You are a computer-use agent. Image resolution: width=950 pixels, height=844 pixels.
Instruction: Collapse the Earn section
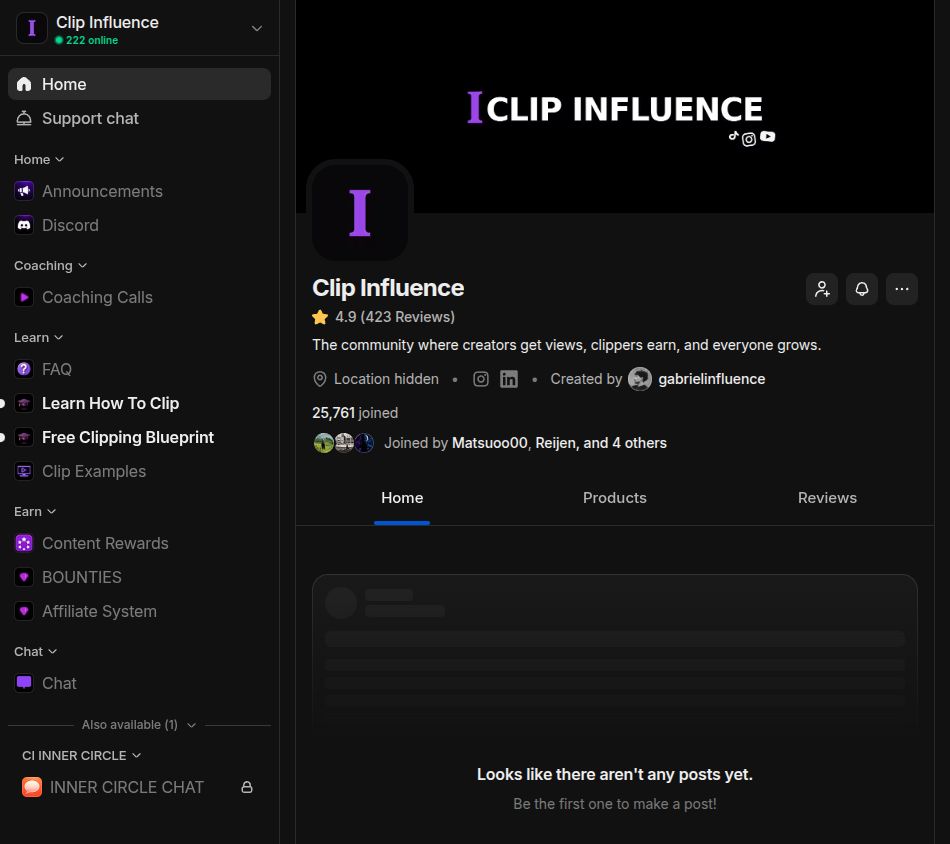[35, 511]
